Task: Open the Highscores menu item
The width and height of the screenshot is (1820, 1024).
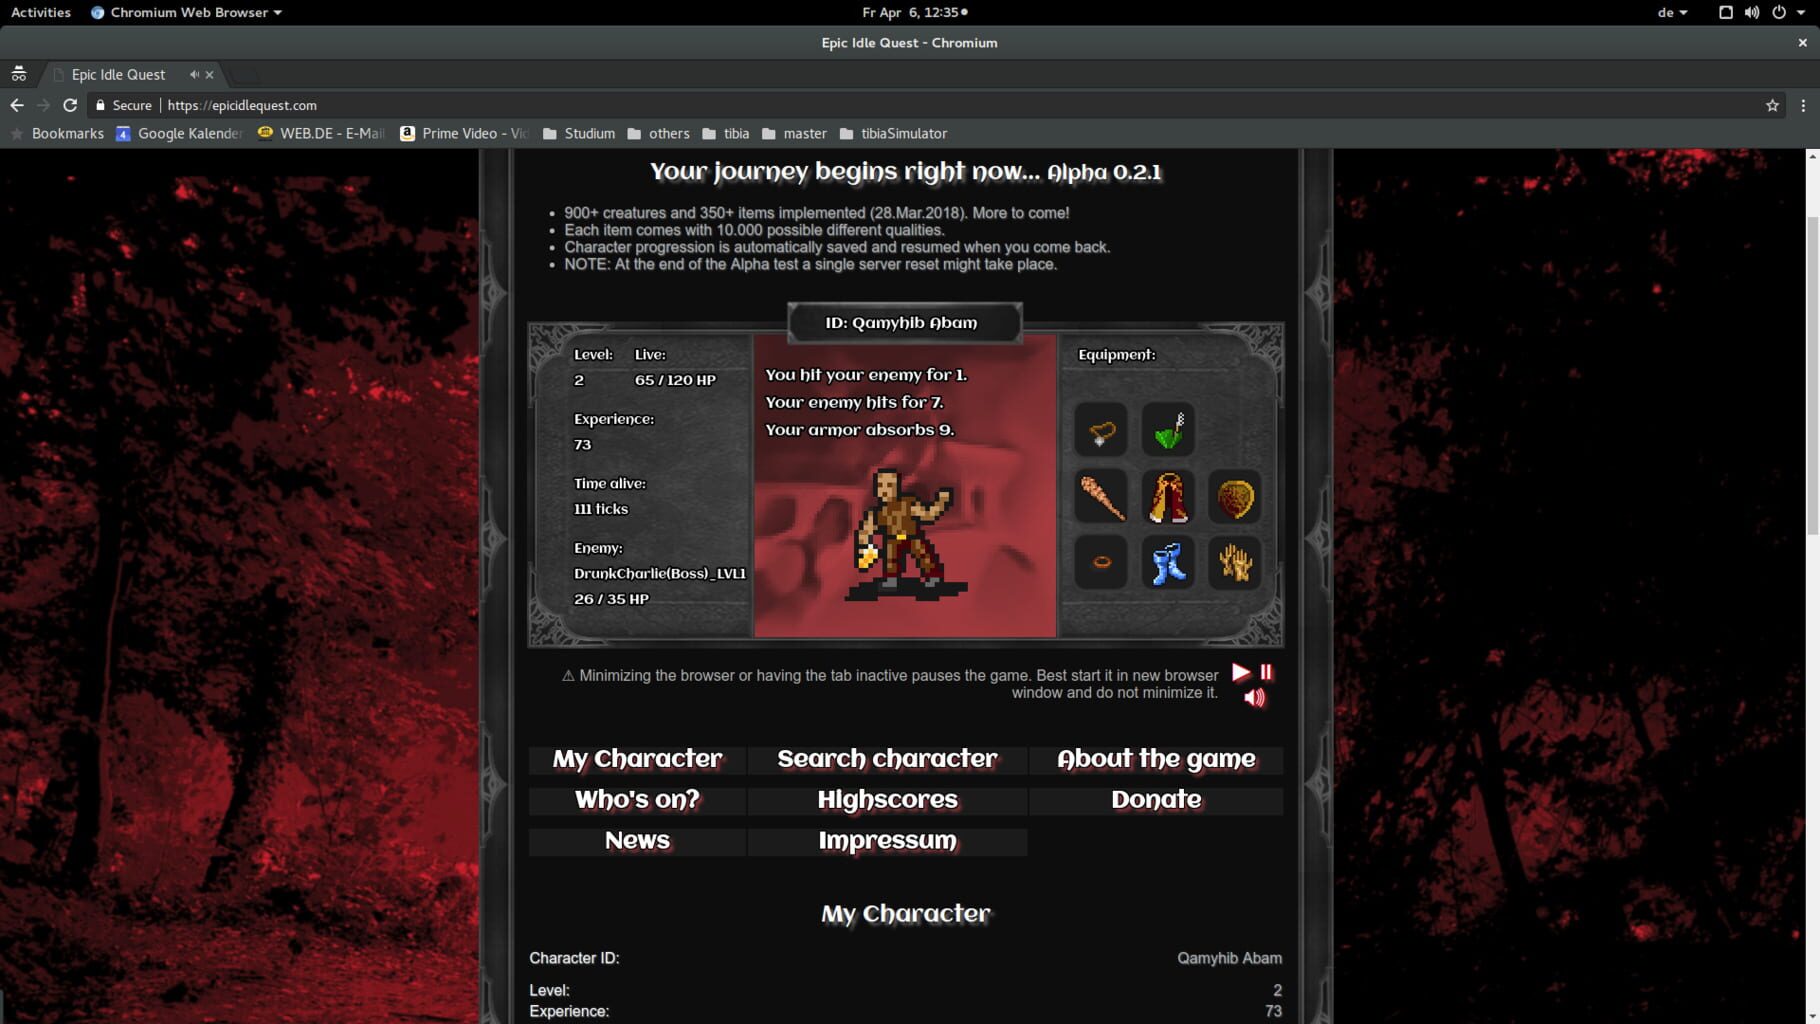Action: coord(887,800)
